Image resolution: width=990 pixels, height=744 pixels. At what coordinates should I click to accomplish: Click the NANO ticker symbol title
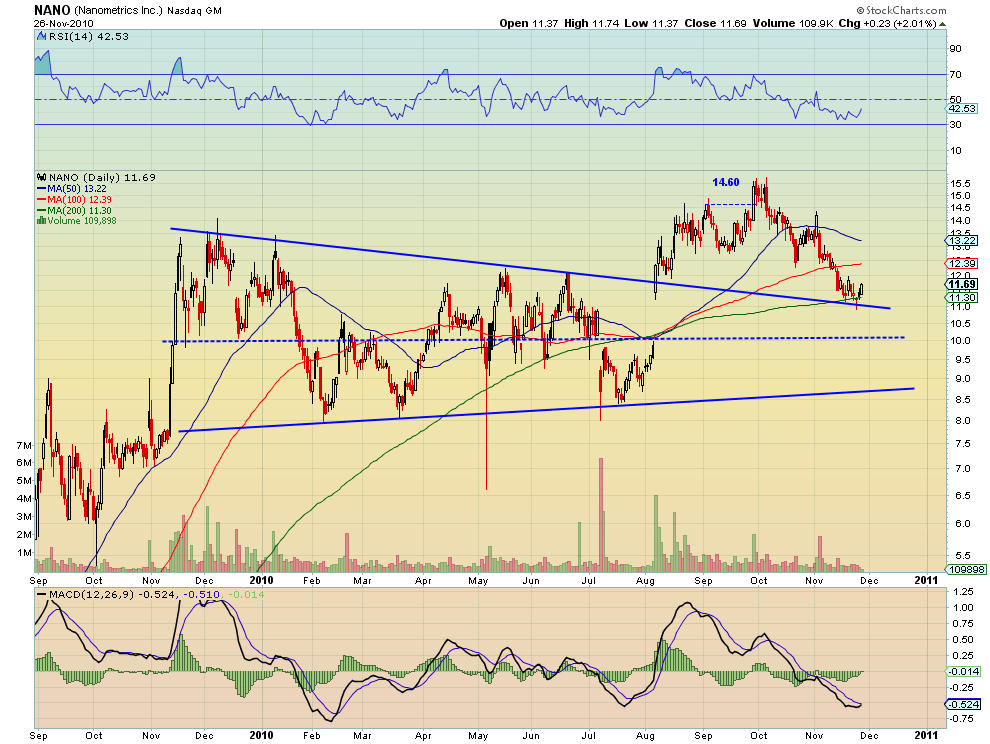click(52, 10)
